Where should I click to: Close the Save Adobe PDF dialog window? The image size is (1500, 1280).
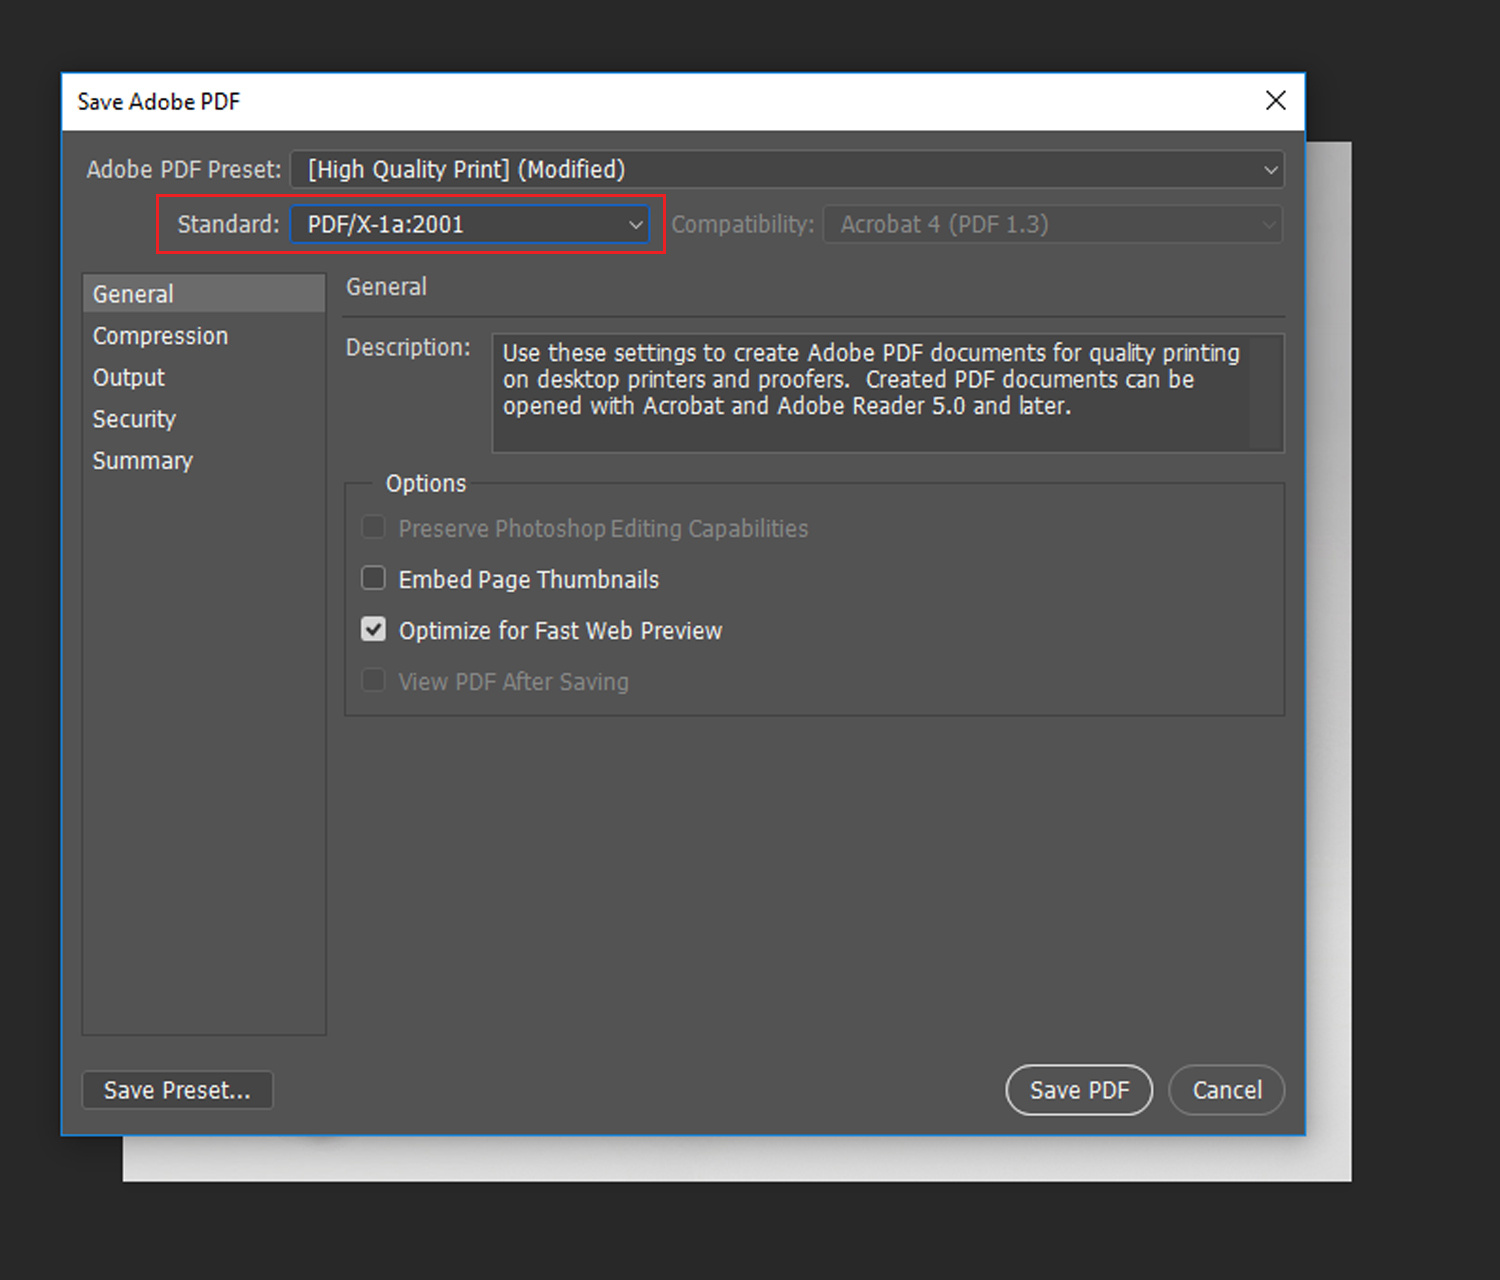click(1275, 100)
